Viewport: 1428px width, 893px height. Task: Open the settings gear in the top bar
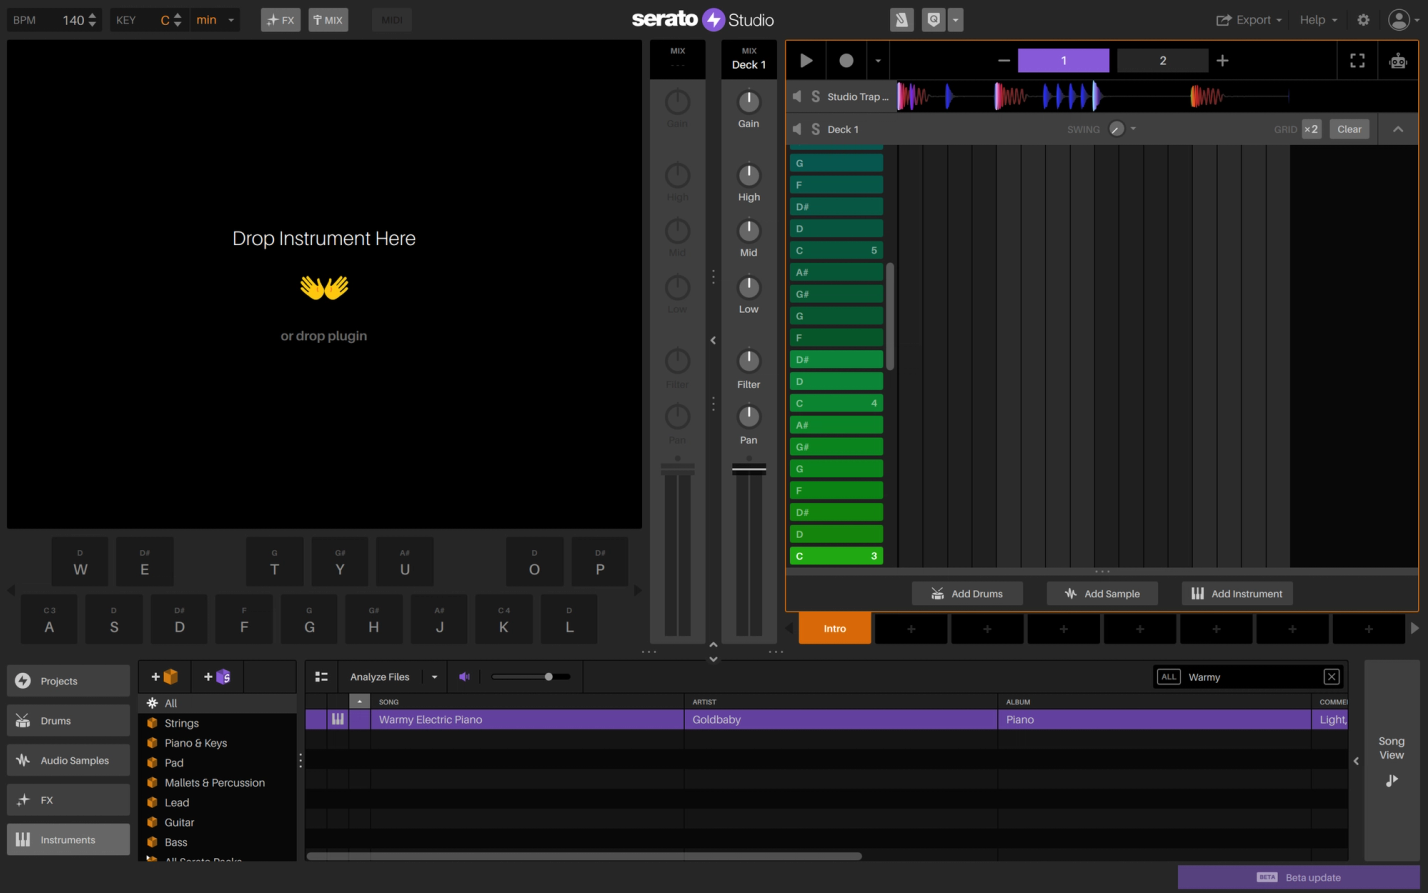tap(1362, 19)
